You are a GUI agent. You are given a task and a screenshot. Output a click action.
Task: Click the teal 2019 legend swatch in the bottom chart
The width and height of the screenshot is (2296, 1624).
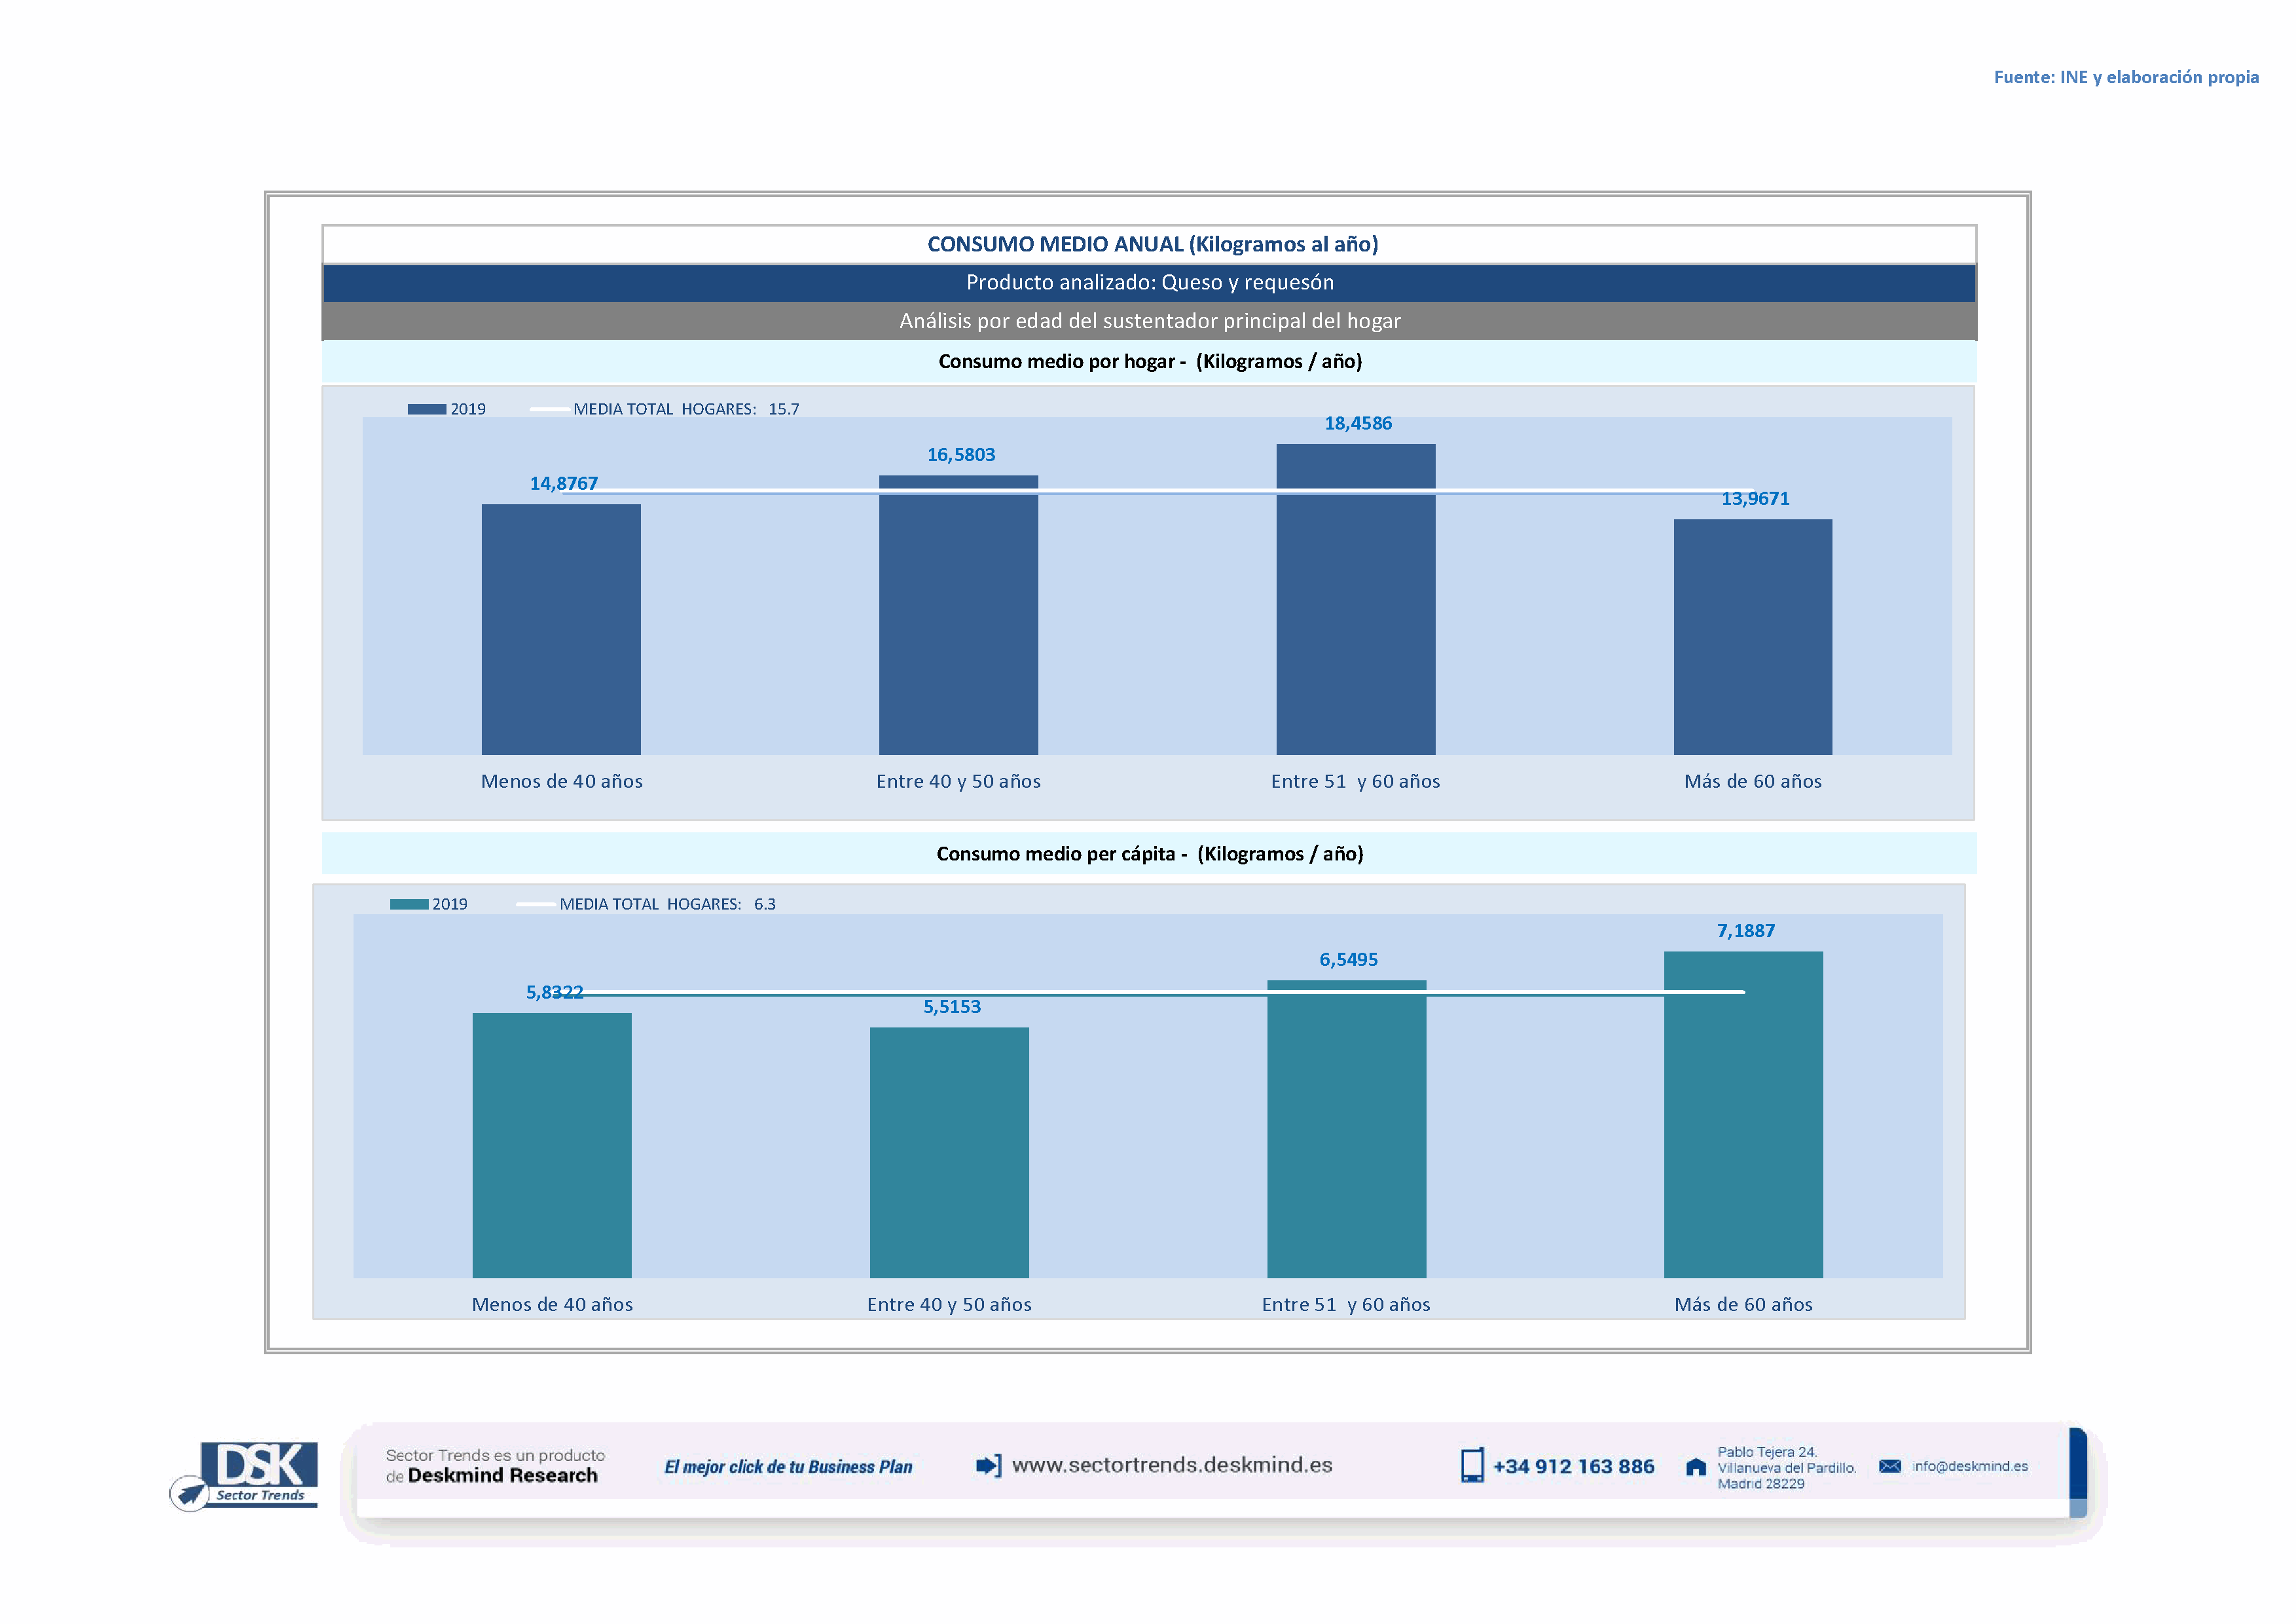click(x=409, y=904)
